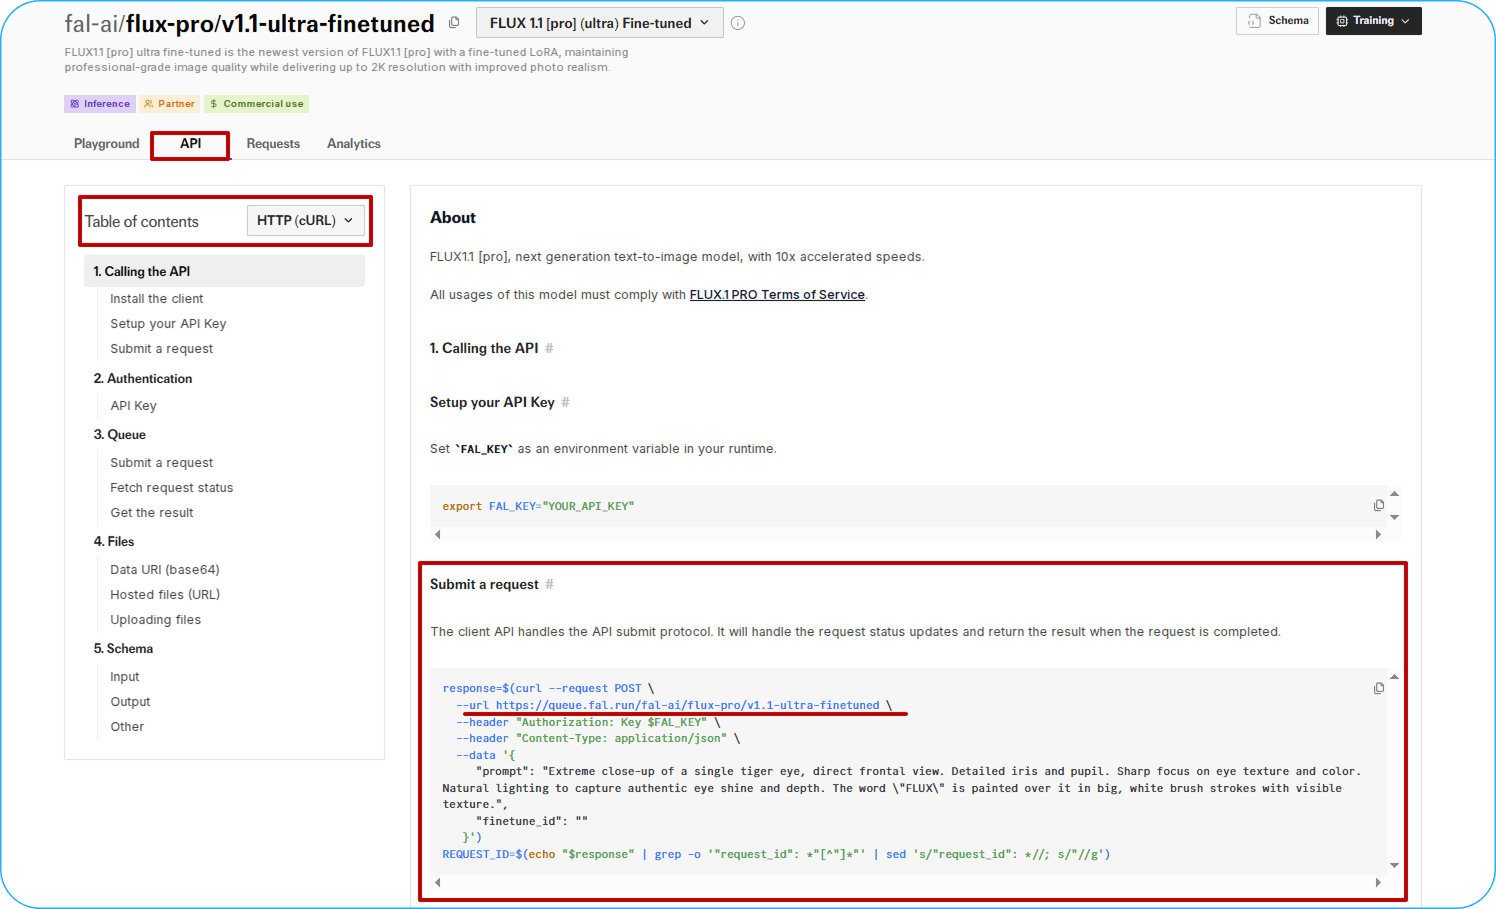
Task: Click the 'Table of contents' heading
Action: pos(142,222)
